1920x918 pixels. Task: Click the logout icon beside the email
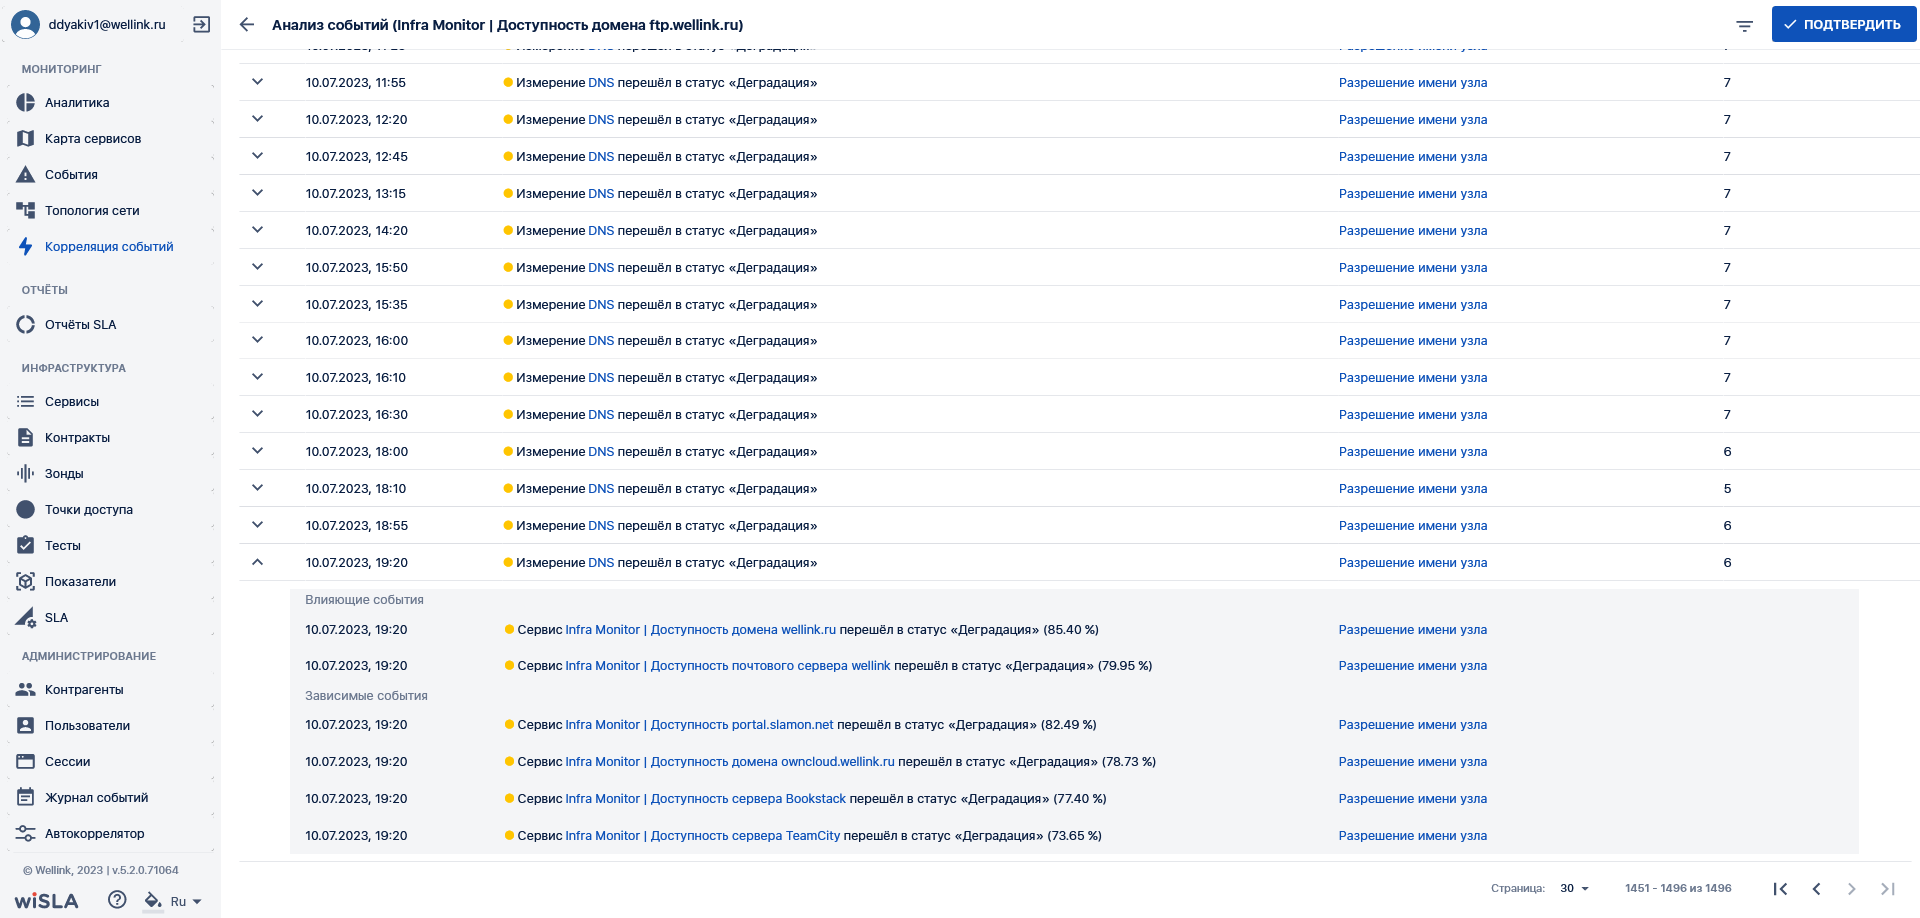tap(201, 24)
